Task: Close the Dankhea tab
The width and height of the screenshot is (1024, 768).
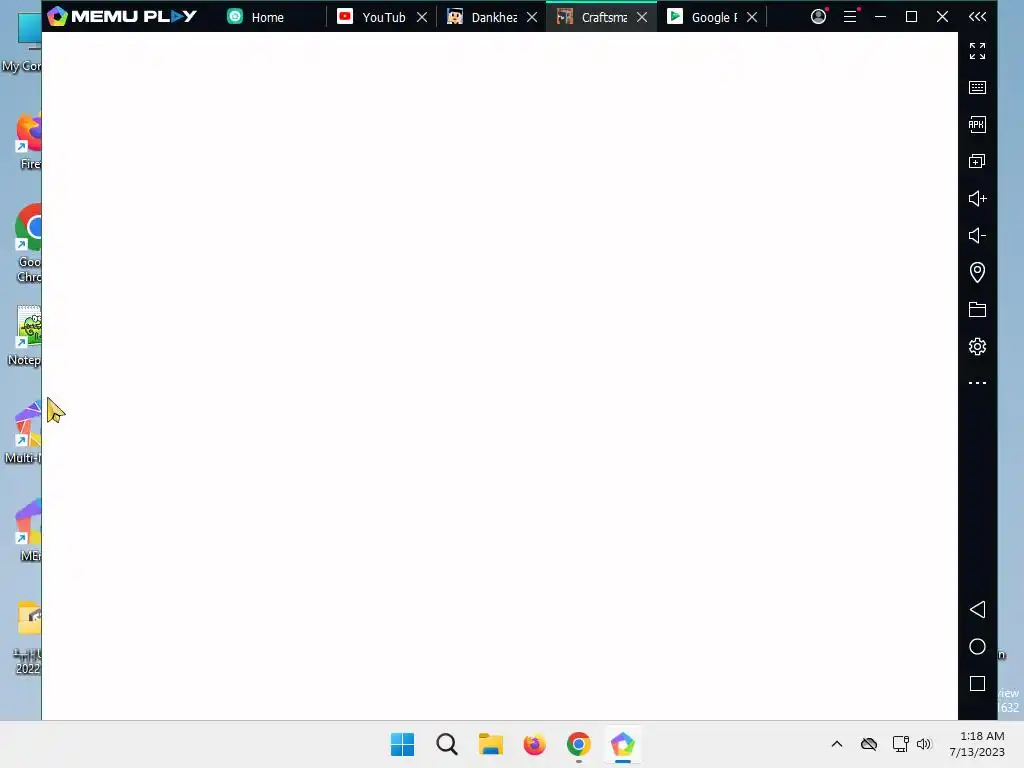Action: click(532, 17)
